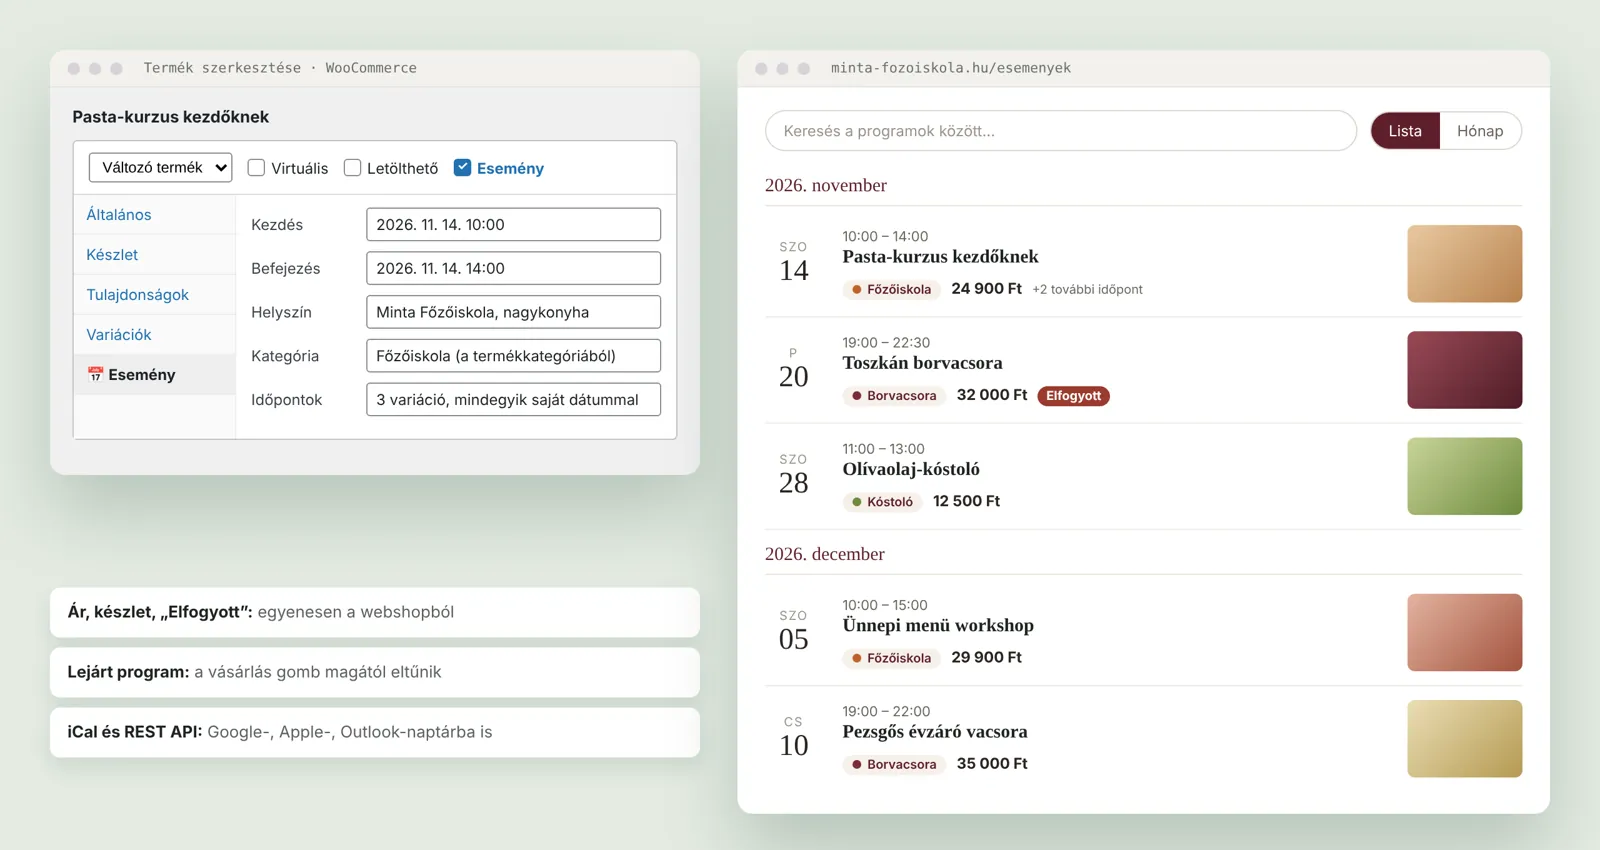1600x850 pixels.
Task: Click the Pasta-kurzus event thumbnail
Action: pyautogui.click(x=1464, y=264)
